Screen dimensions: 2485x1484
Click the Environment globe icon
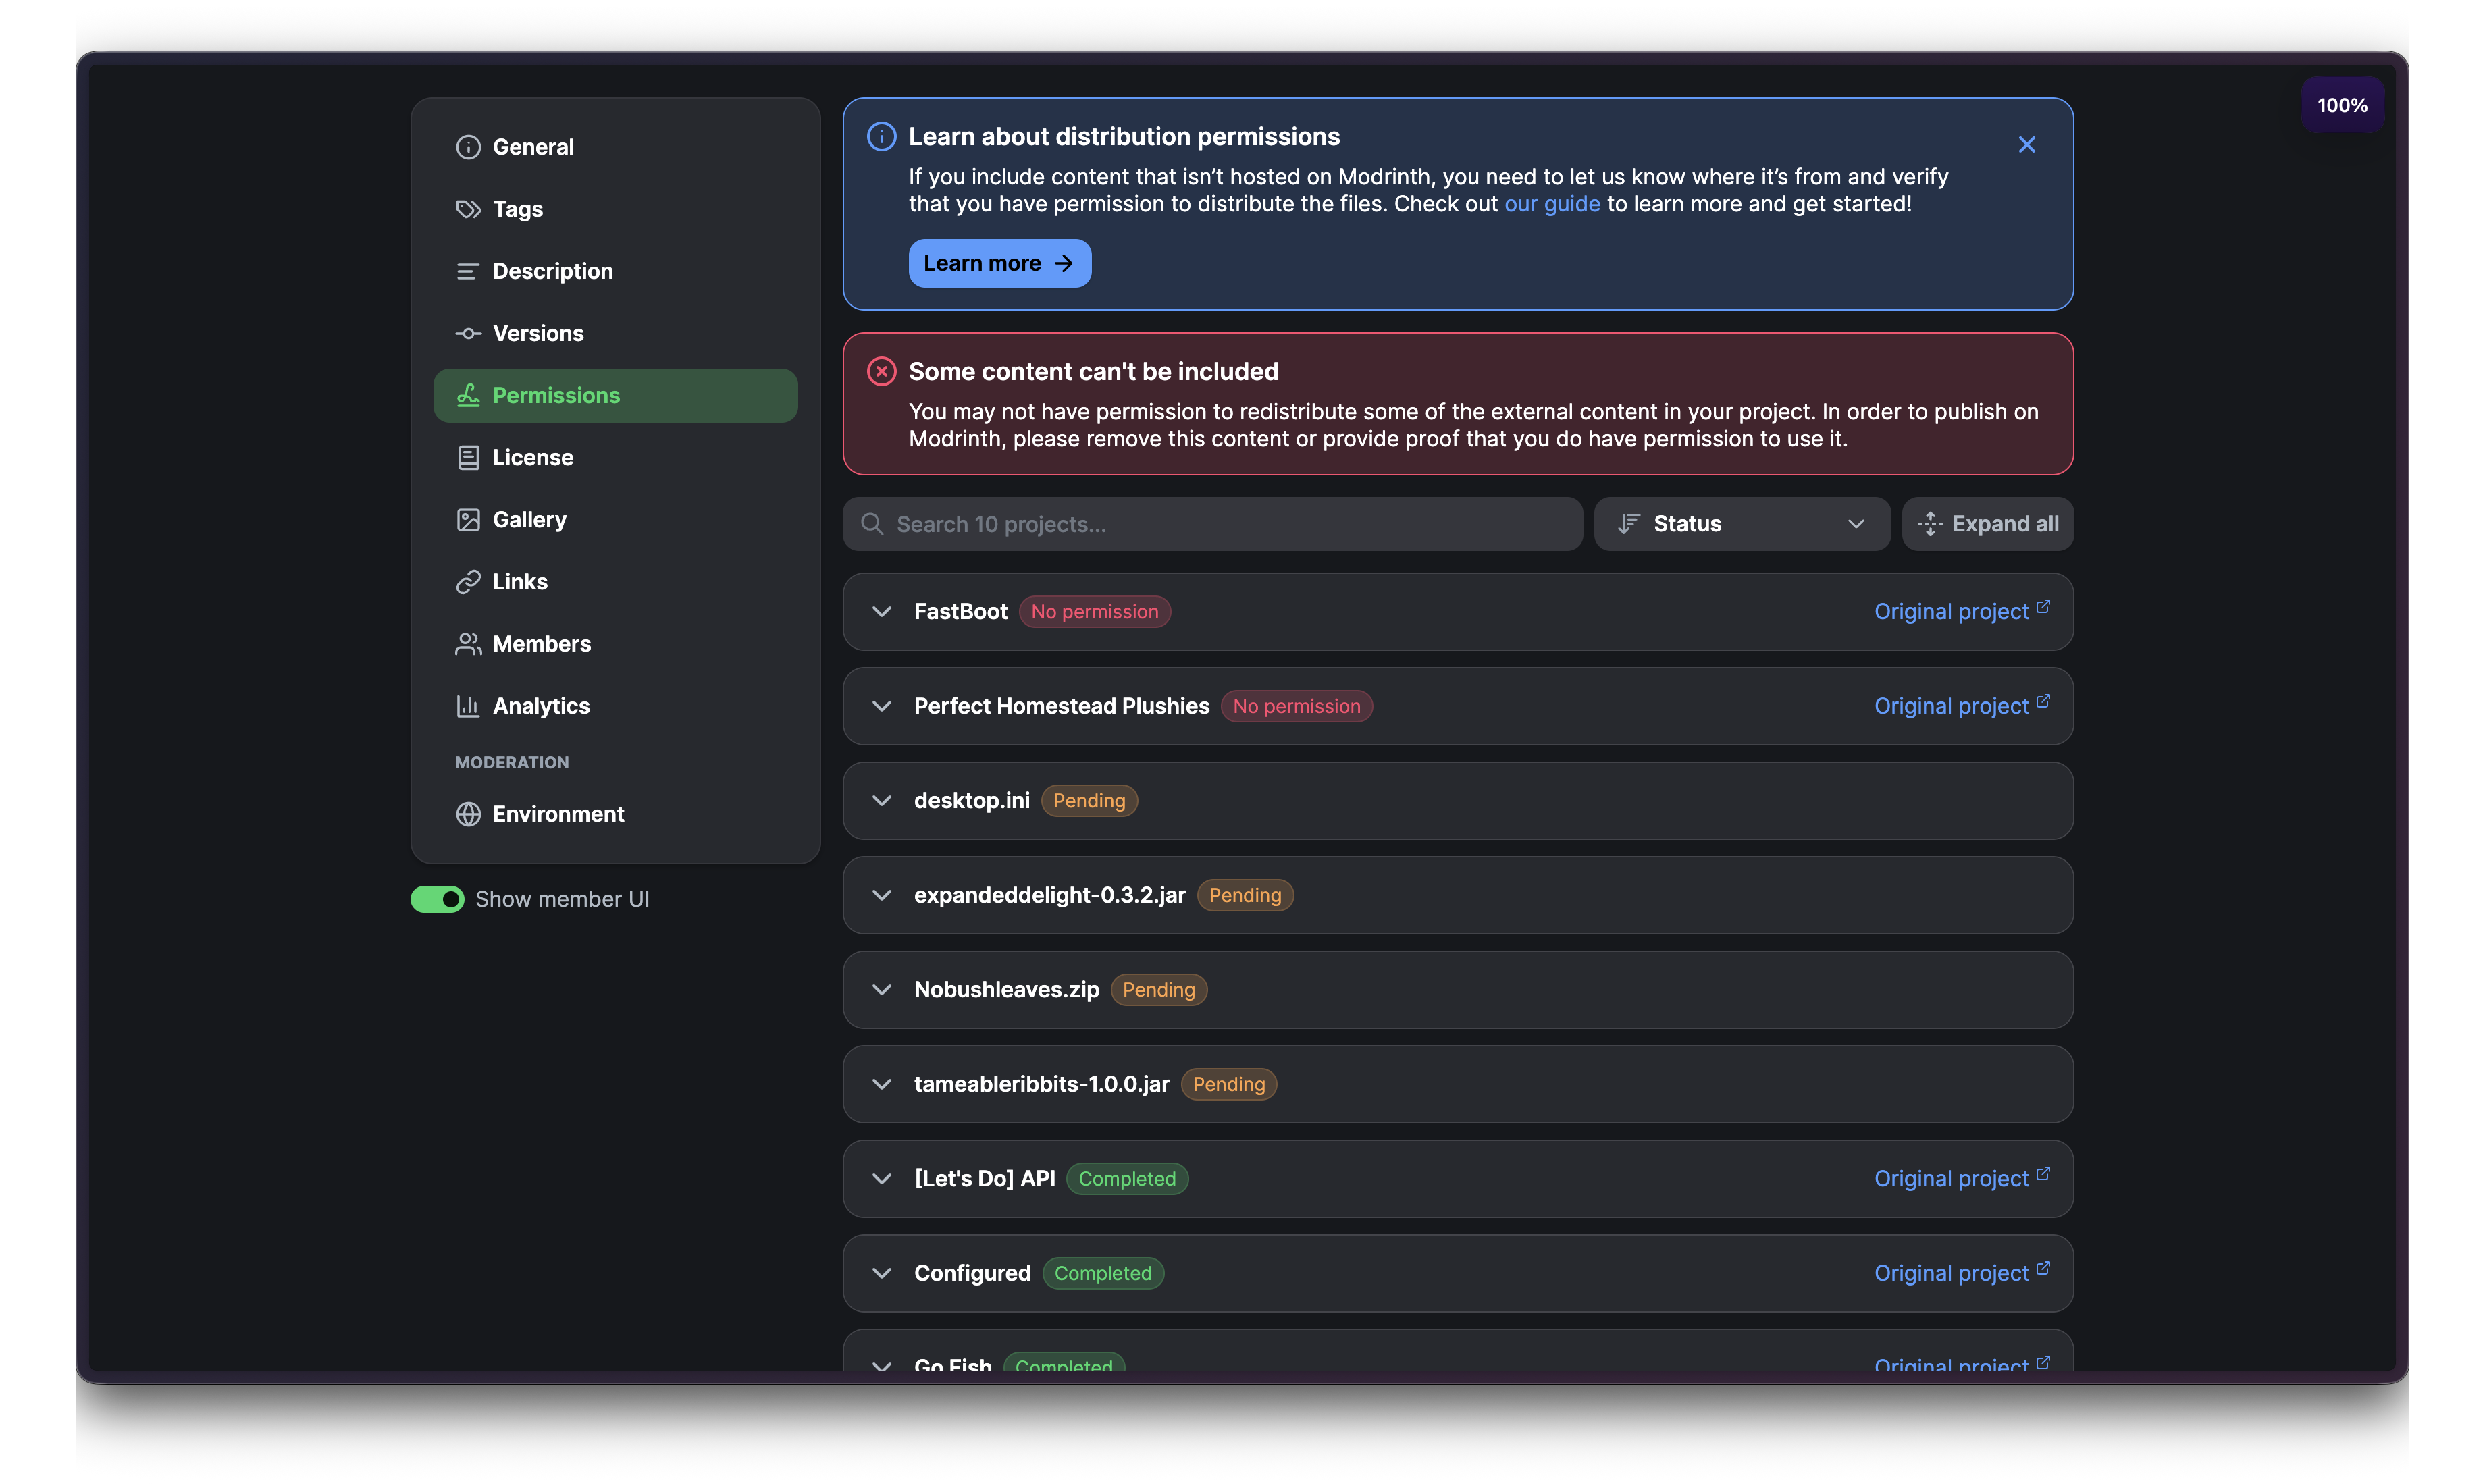click(468, 814)
